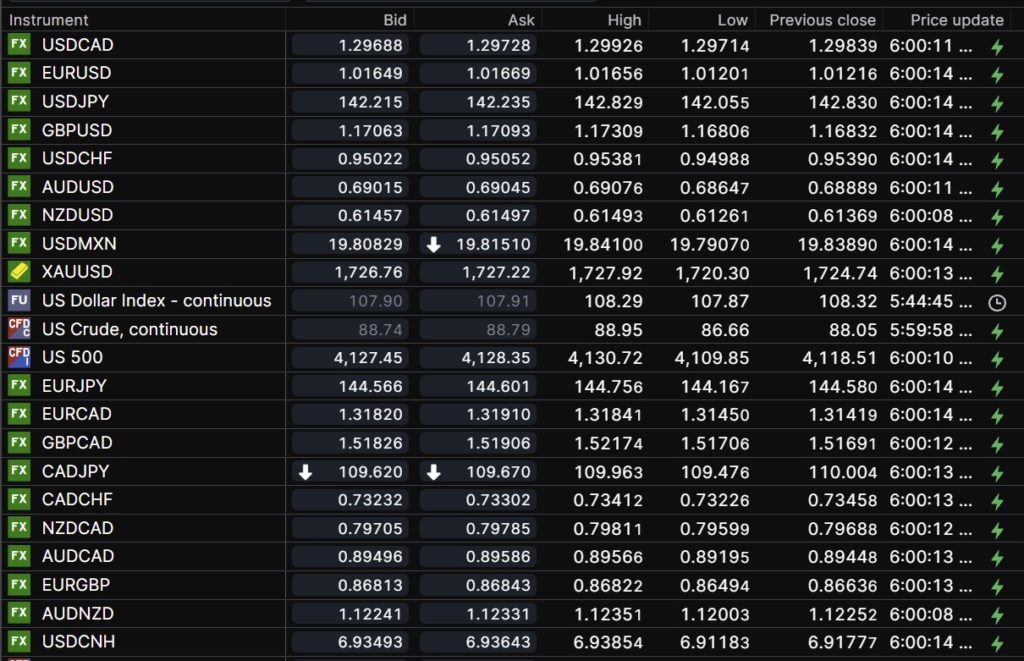1024x661 pixels.
Task: Click the EURUSD ask price 1.01669
Action: 479,74
